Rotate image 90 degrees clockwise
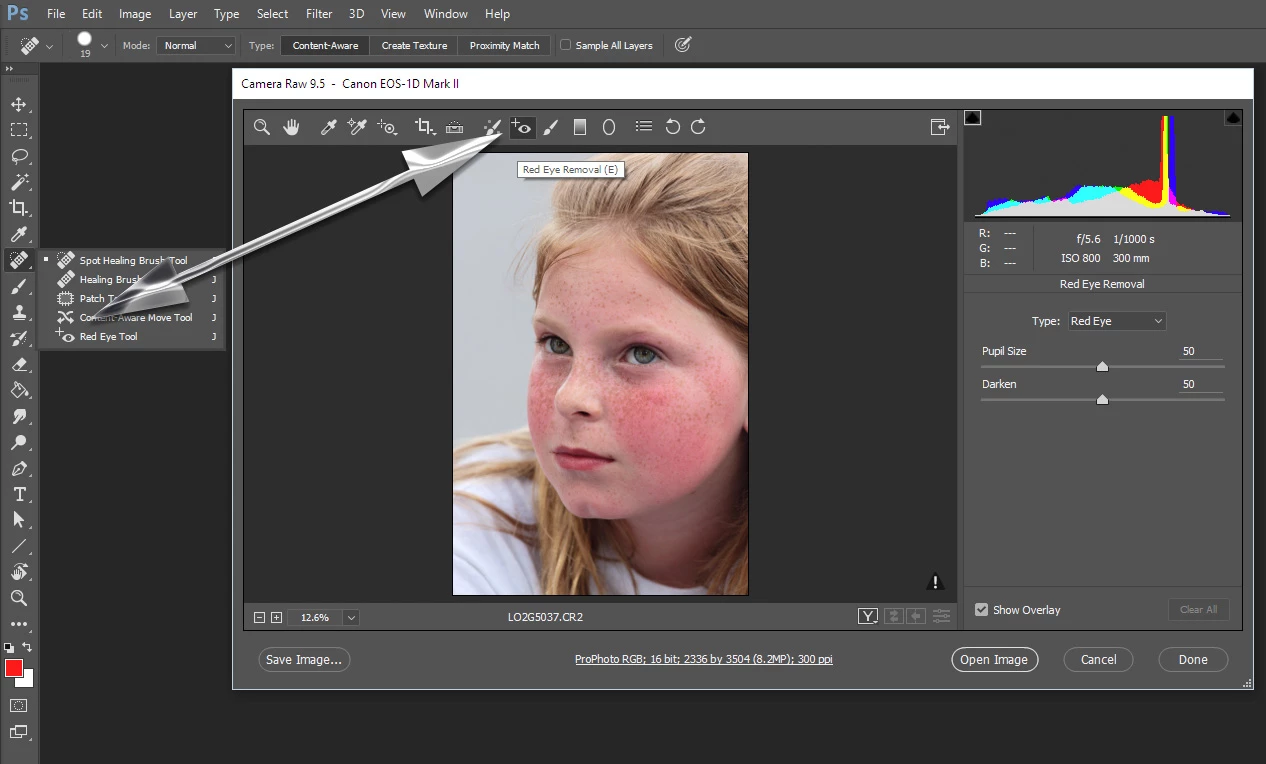 pos(698,127)
